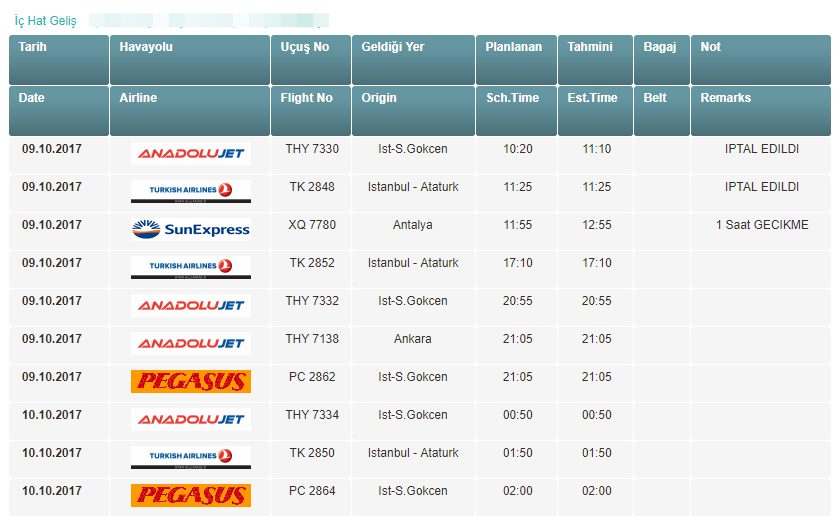This screenshot has width=835, height=516.
Task: Click the Date header cell
Action: click(59, 111)
